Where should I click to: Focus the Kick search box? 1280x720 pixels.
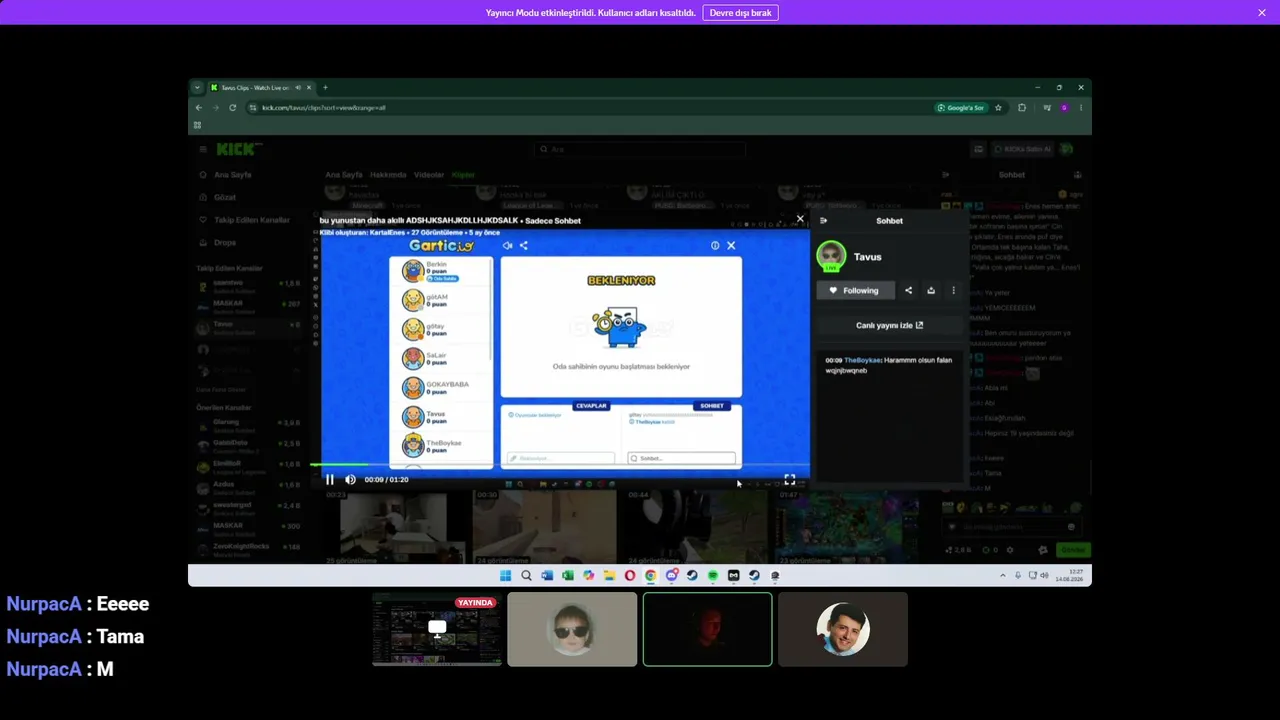pyautogui.click(x=640, y=149)
